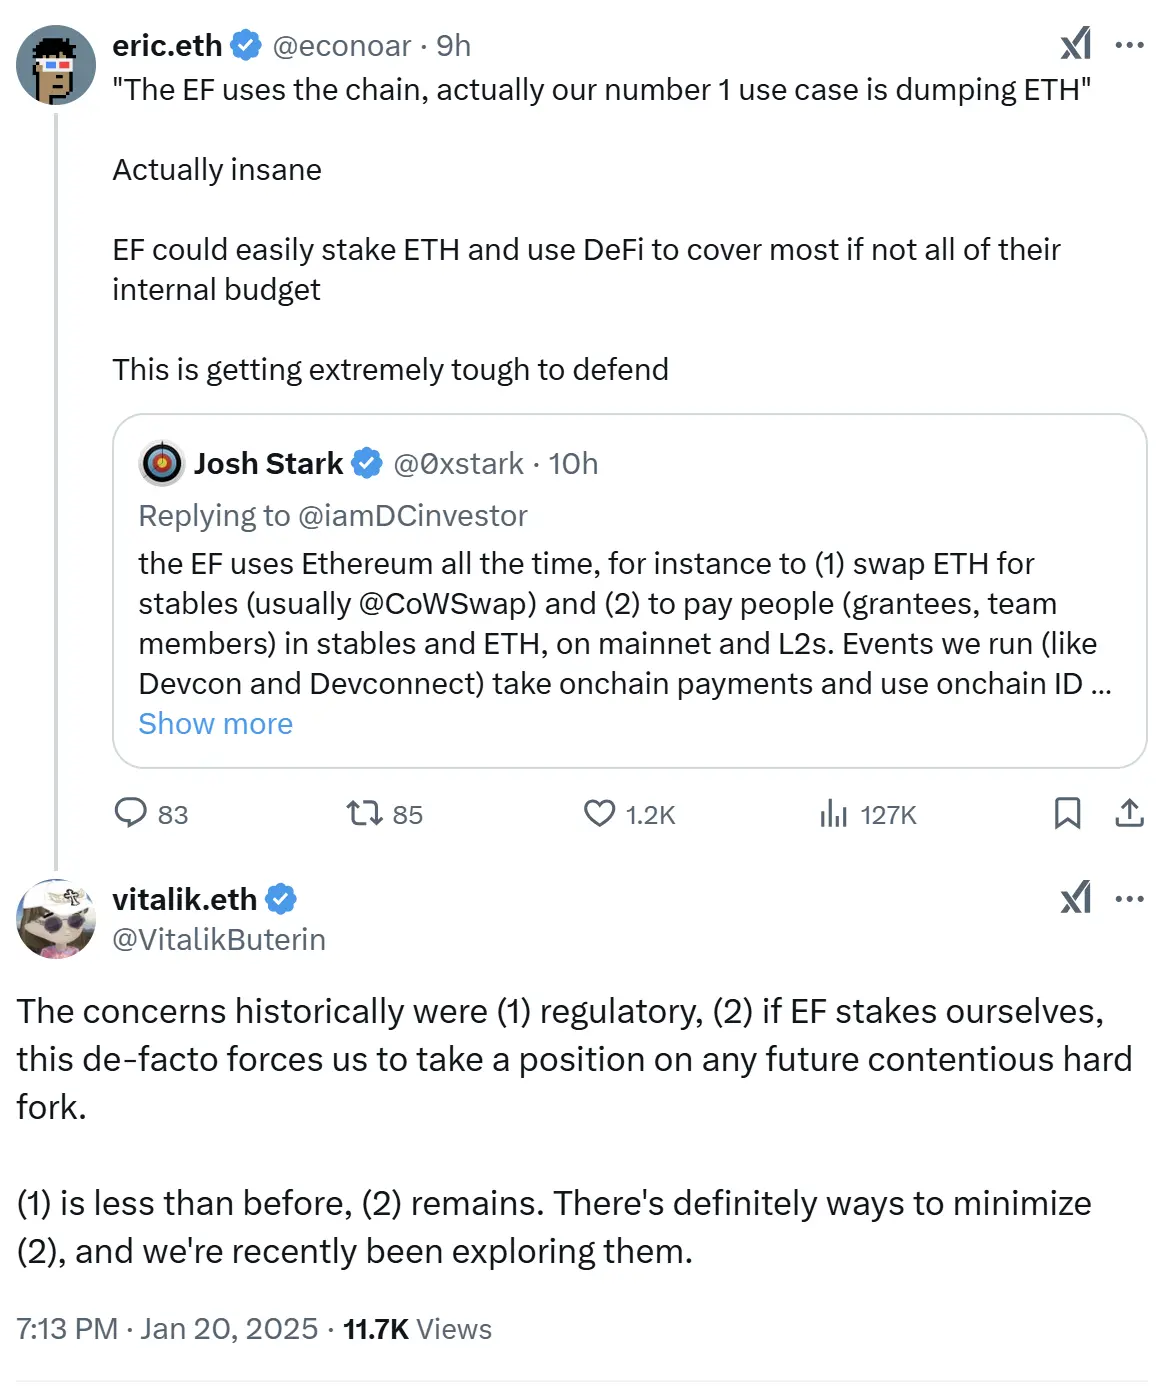Viewport: 1165px width, 1386px height.
Task: View analytics showing 127K views
Action: (833, 814)
